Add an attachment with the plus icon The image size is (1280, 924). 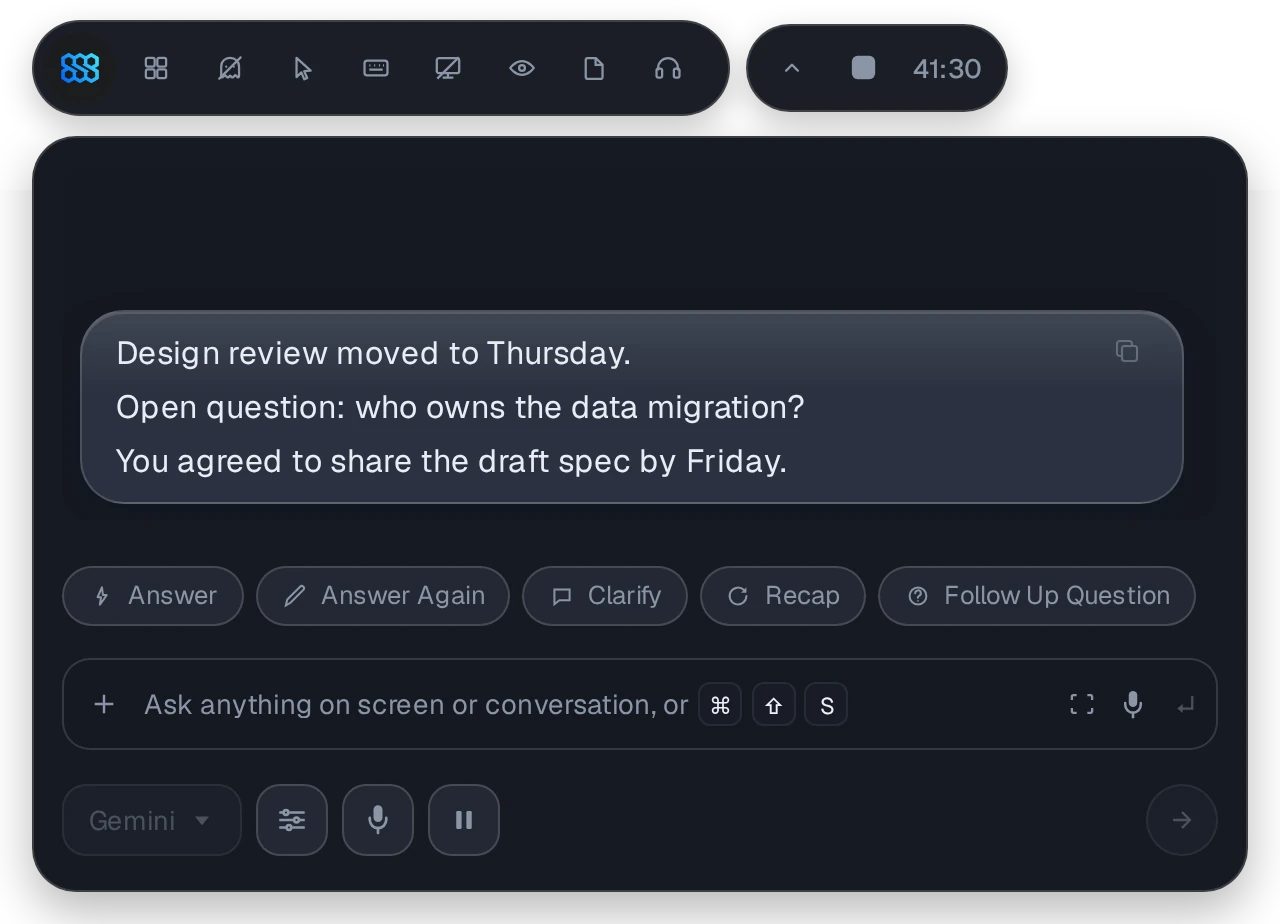coord(103,704)
